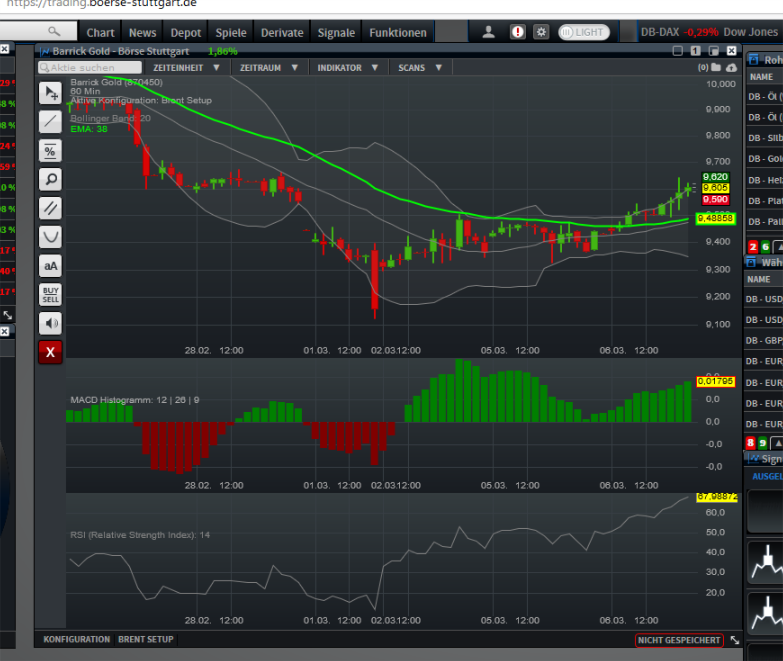Click the AUSGEL signals link
Image resolution: width=783 pixels, height=661 pixels.
[767, 476]
